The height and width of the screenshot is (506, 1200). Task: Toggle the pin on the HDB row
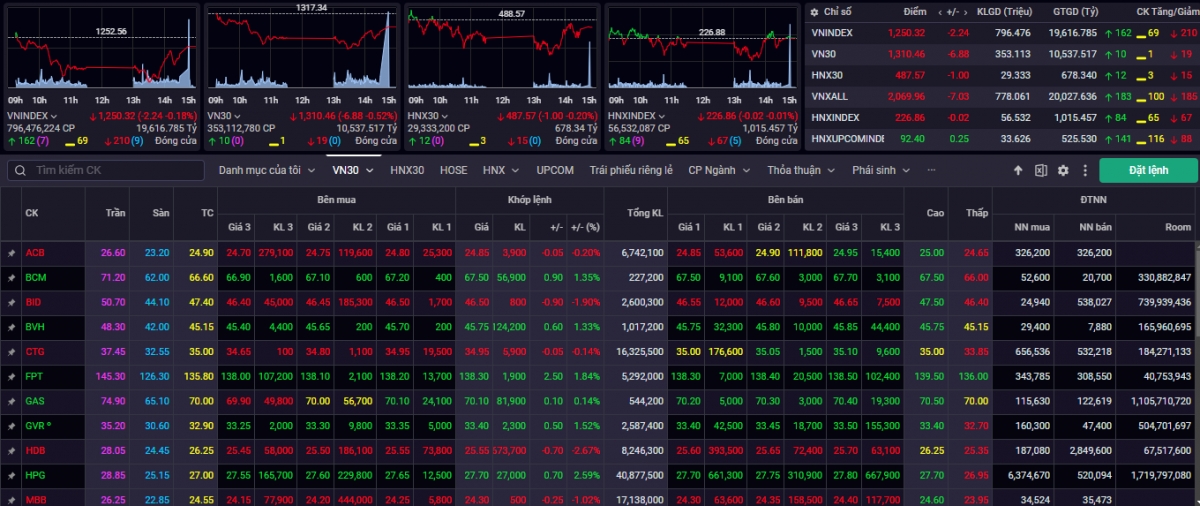(11, 450)
